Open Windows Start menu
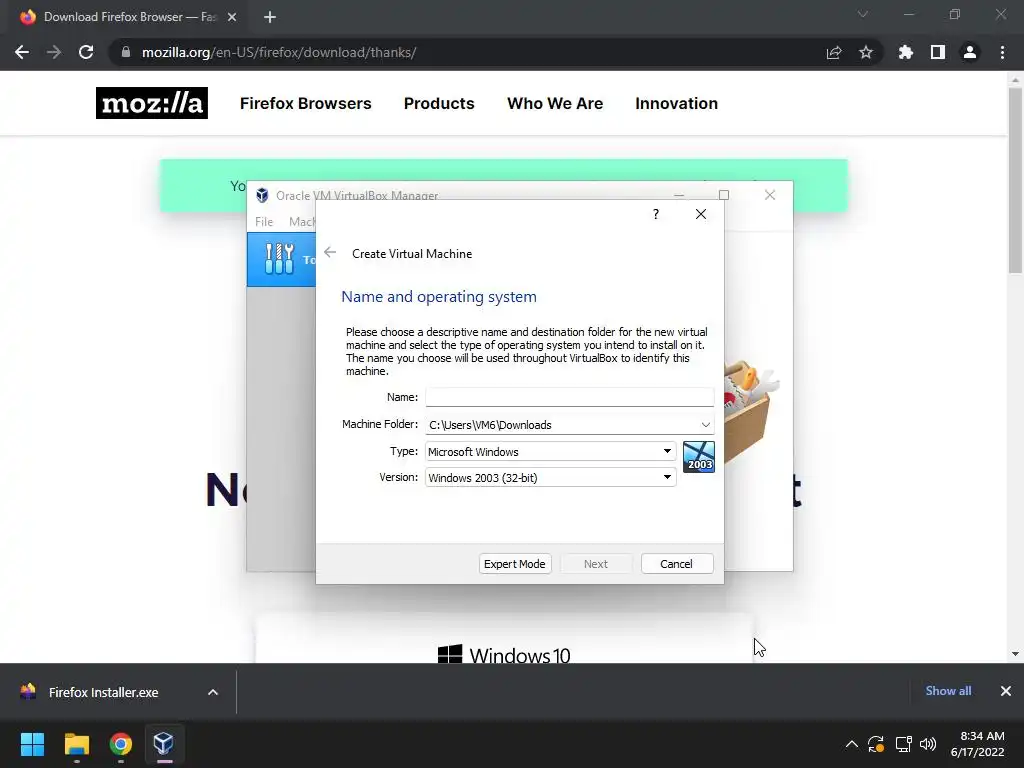The height and width of the screenshot is (768, 1024). (32, 744)
